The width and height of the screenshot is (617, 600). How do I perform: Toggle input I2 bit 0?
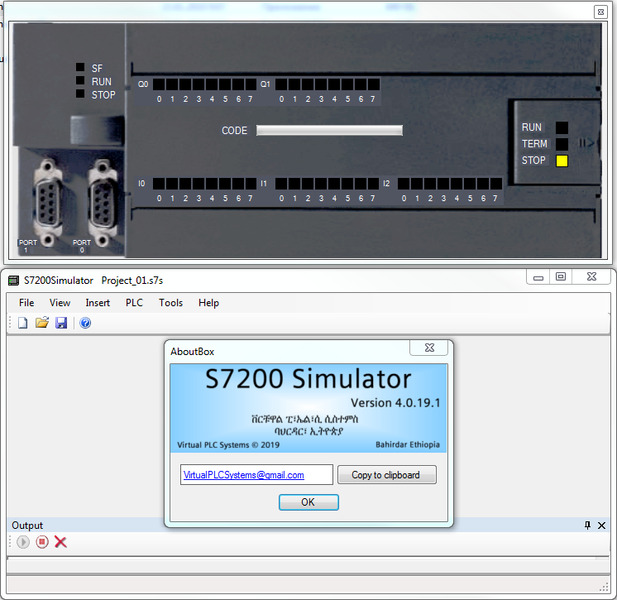[404, 184]
